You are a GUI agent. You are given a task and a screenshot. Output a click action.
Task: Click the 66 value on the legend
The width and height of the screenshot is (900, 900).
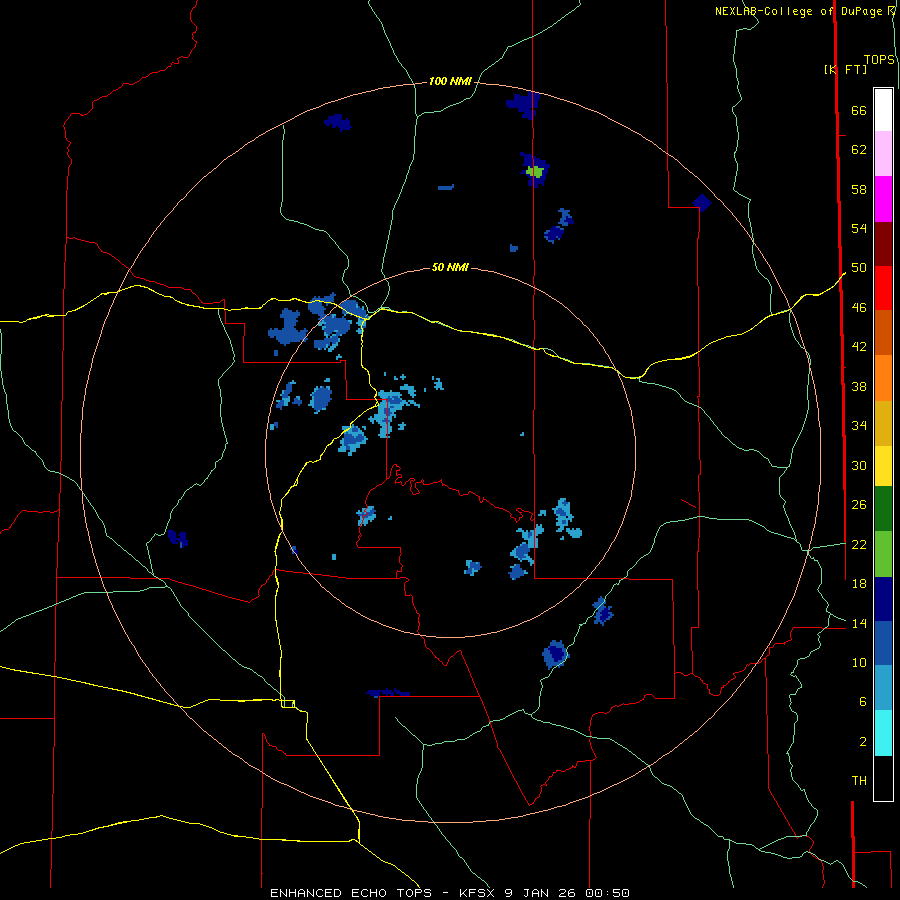coord(859,110)
